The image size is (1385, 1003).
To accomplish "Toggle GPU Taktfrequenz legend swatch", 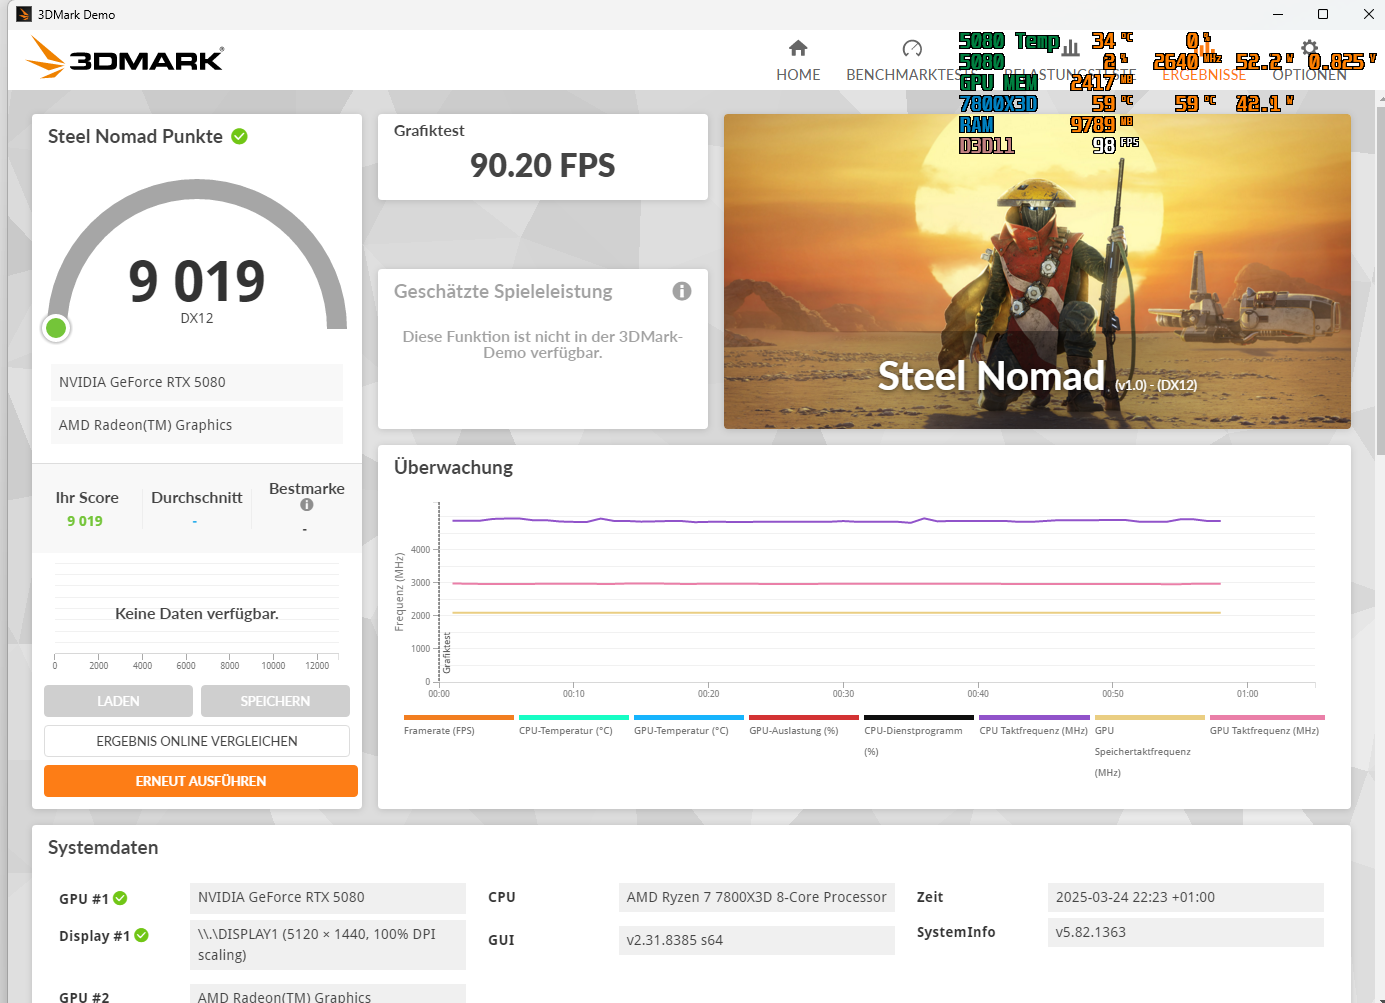I will click(1267, 717).
